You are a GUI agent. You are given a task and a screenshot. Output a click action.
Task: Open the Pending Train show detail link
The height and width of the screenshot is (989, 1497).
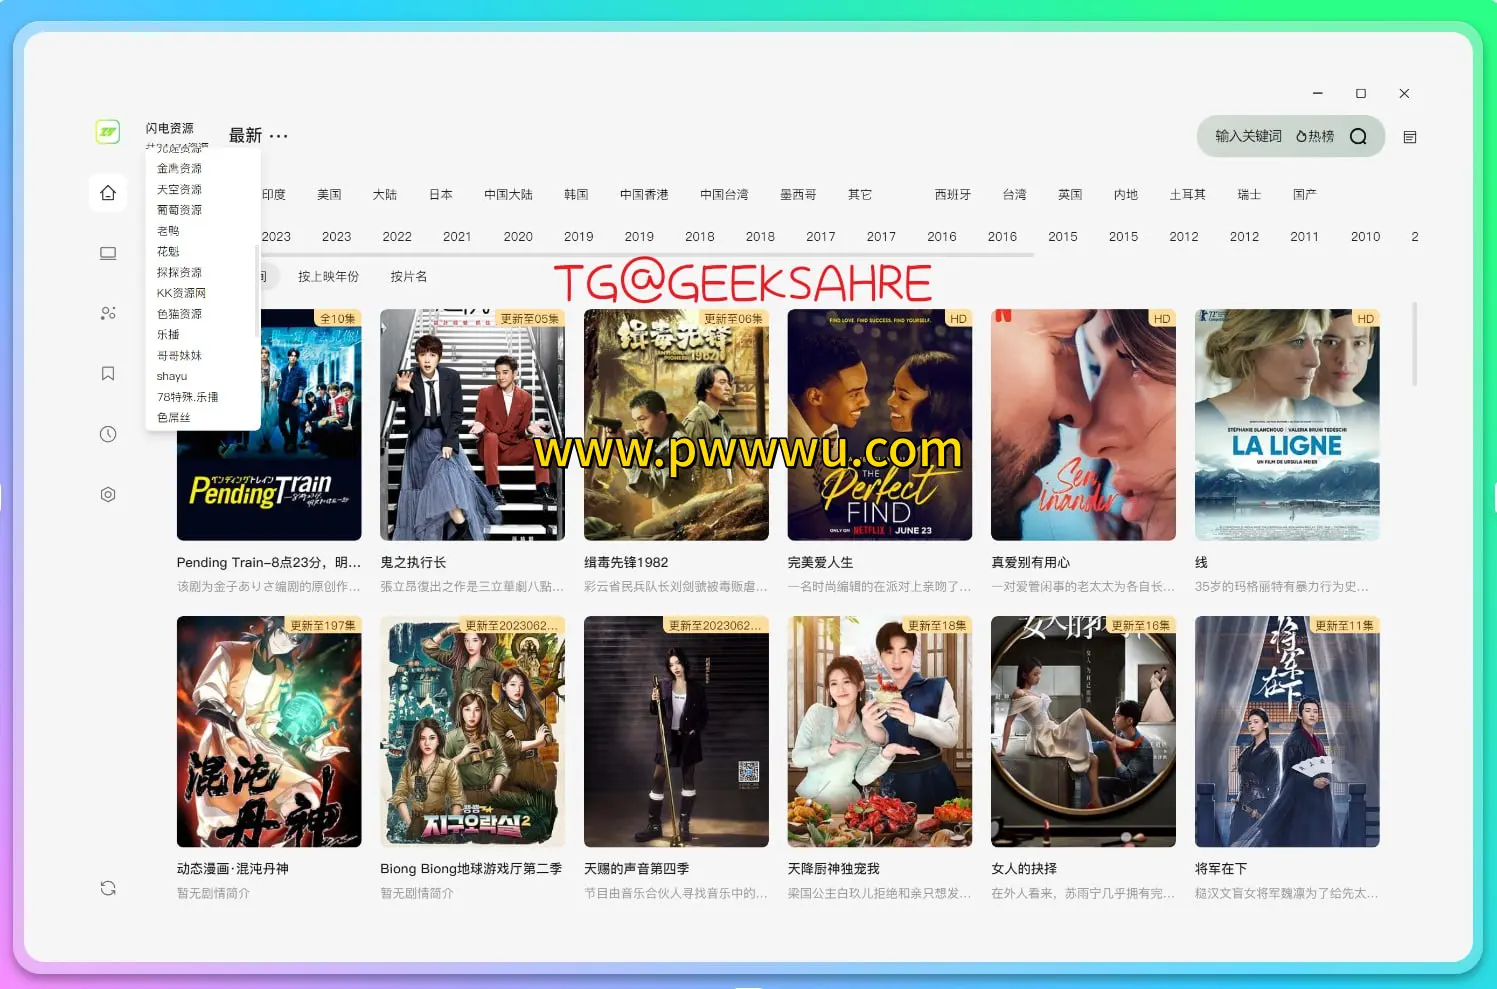click(268, 562)
